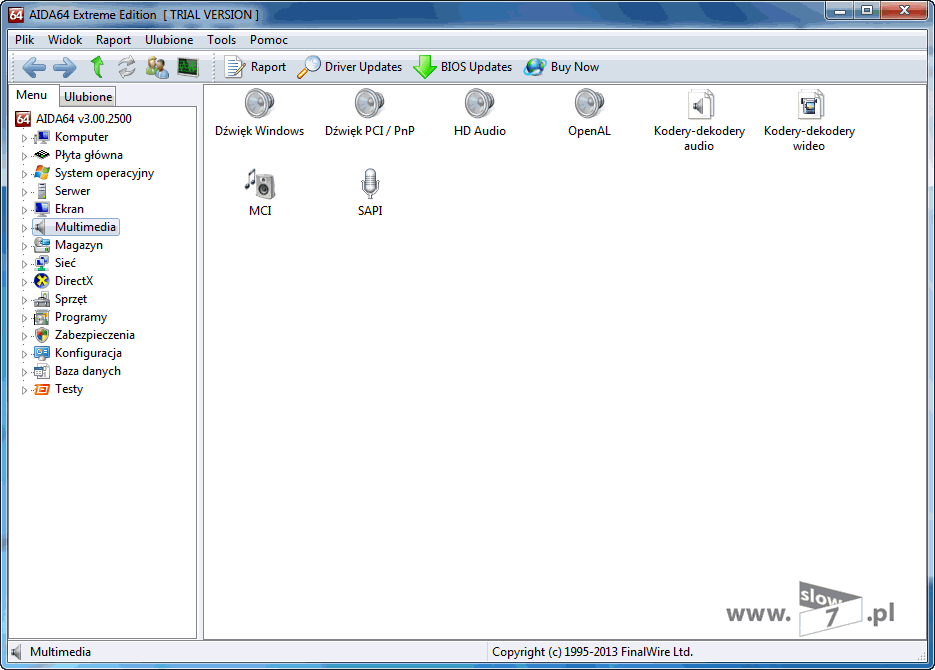Expand the Programy tree node

pos(24,318)
